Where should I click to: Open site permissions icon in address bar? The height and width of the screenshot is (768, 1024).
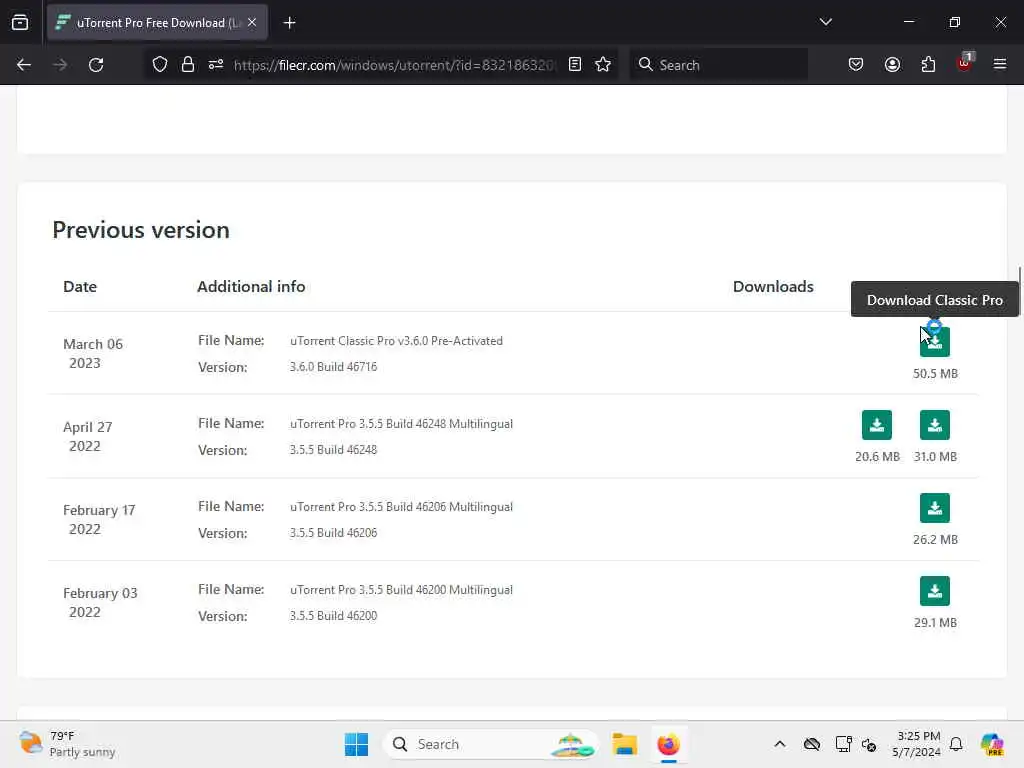tap(216, 65)
